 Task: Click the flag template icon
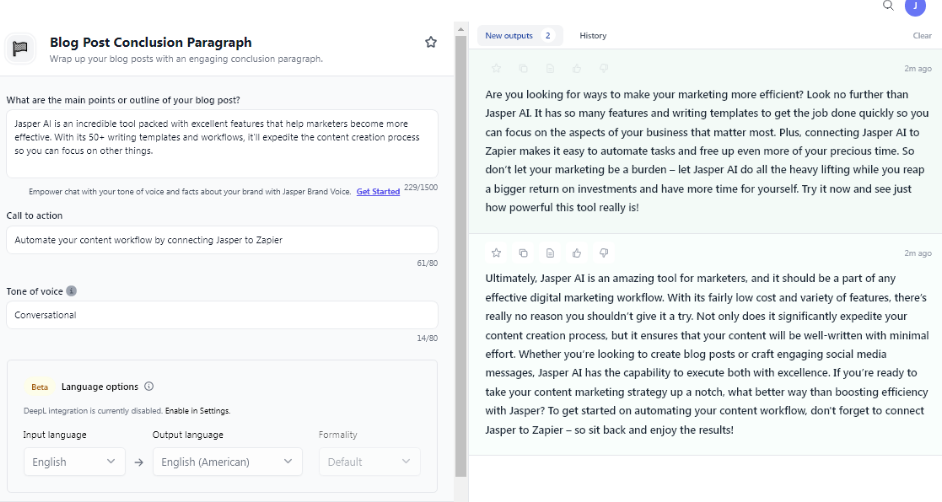(x=20, y=48)
